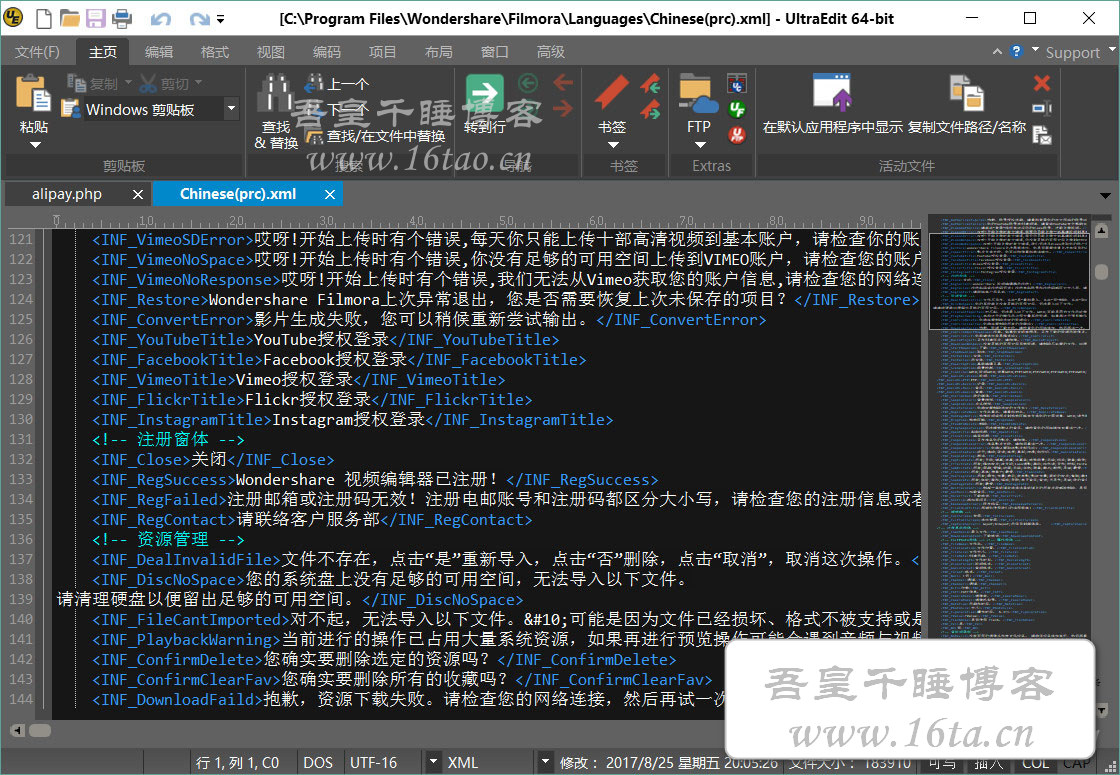This screenshot has width=1120, height=775.
Task: Open the Windows 剪贴板 clipboard dropdown
Action: tap(231, 109)
